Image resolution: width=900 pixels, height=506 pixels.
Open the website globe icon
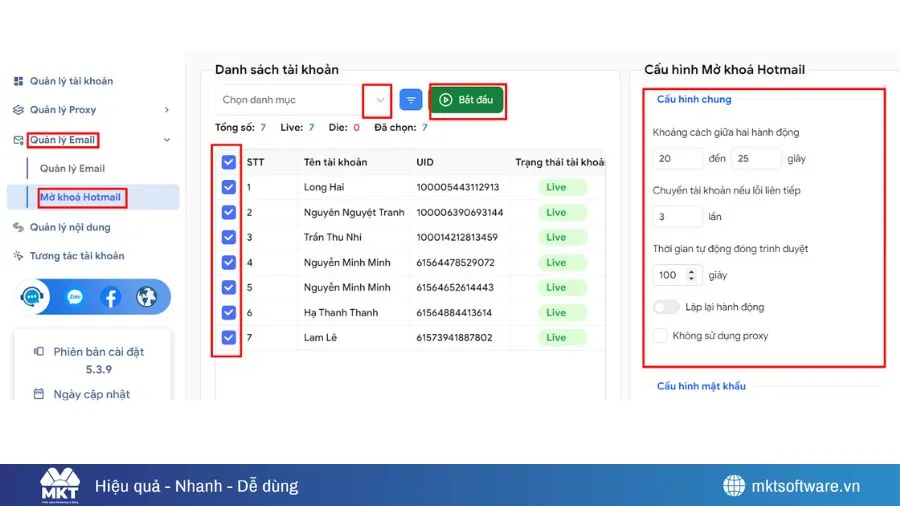tap(146, 297)
